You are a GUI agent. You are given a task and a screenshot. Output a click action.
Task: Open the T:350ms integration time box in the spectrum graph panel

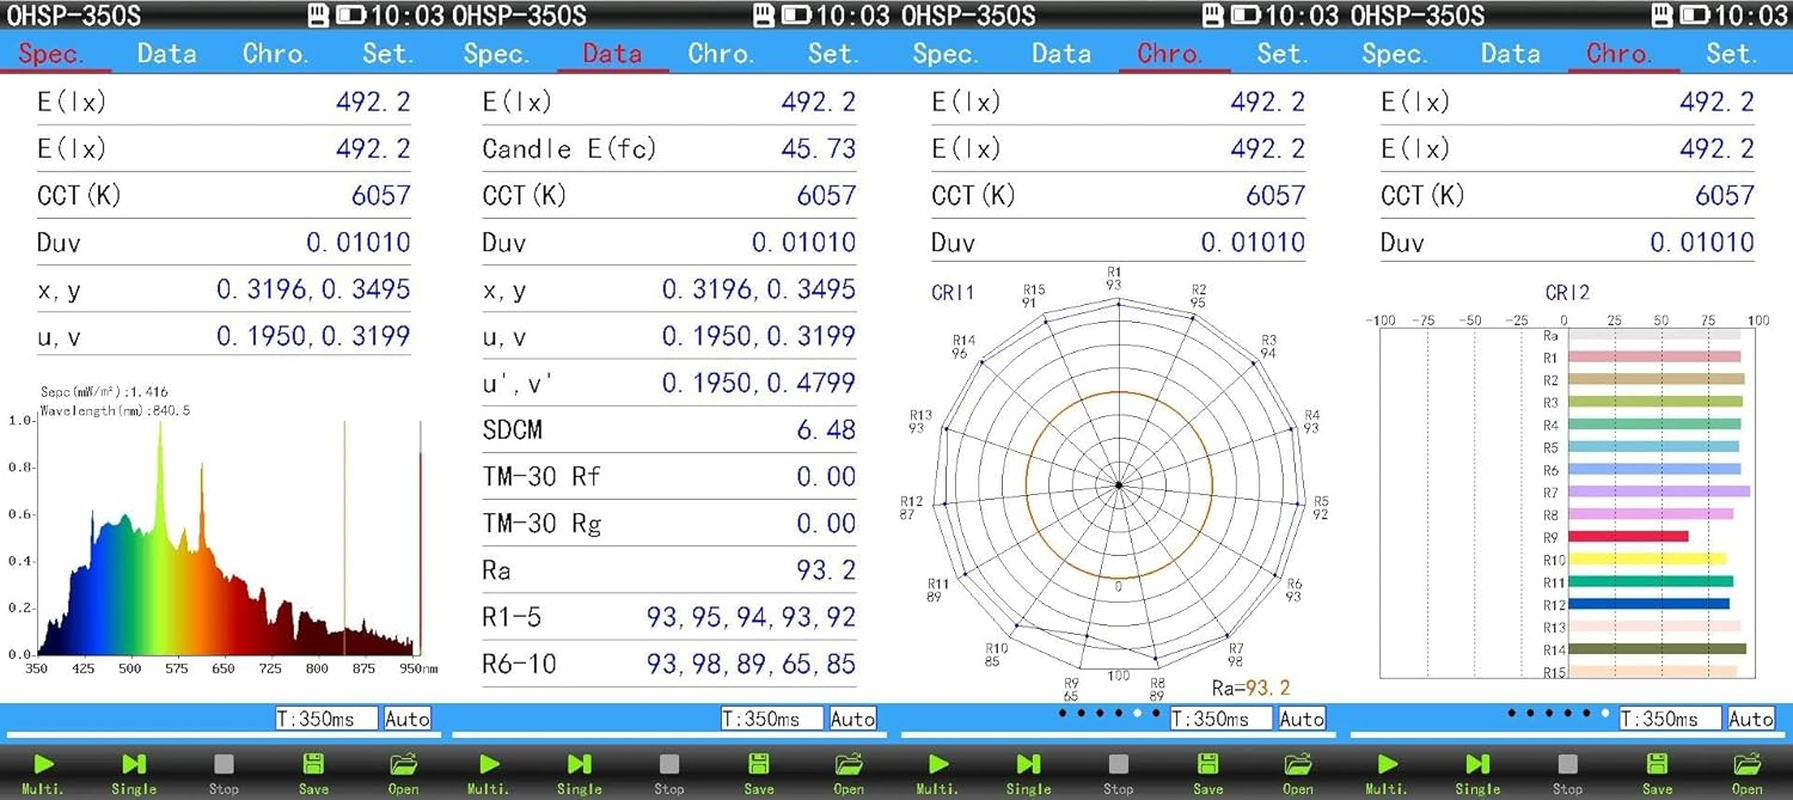point(326,718)
